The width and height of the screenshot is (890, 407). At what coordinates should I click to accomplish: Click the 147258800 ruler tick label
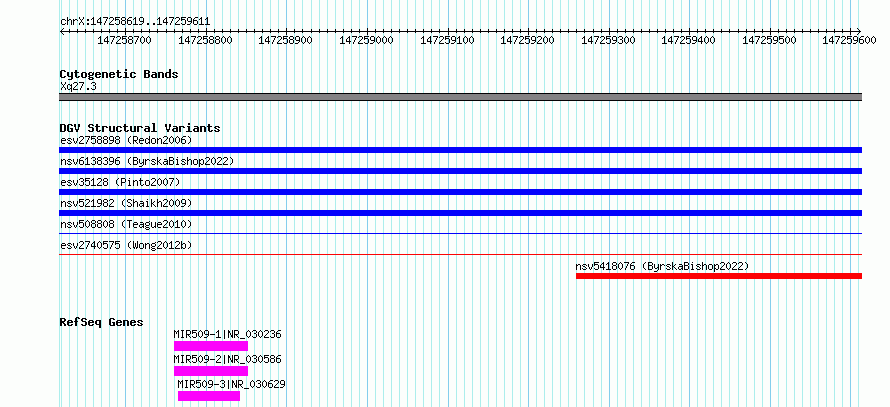click(x=205, y=40)
